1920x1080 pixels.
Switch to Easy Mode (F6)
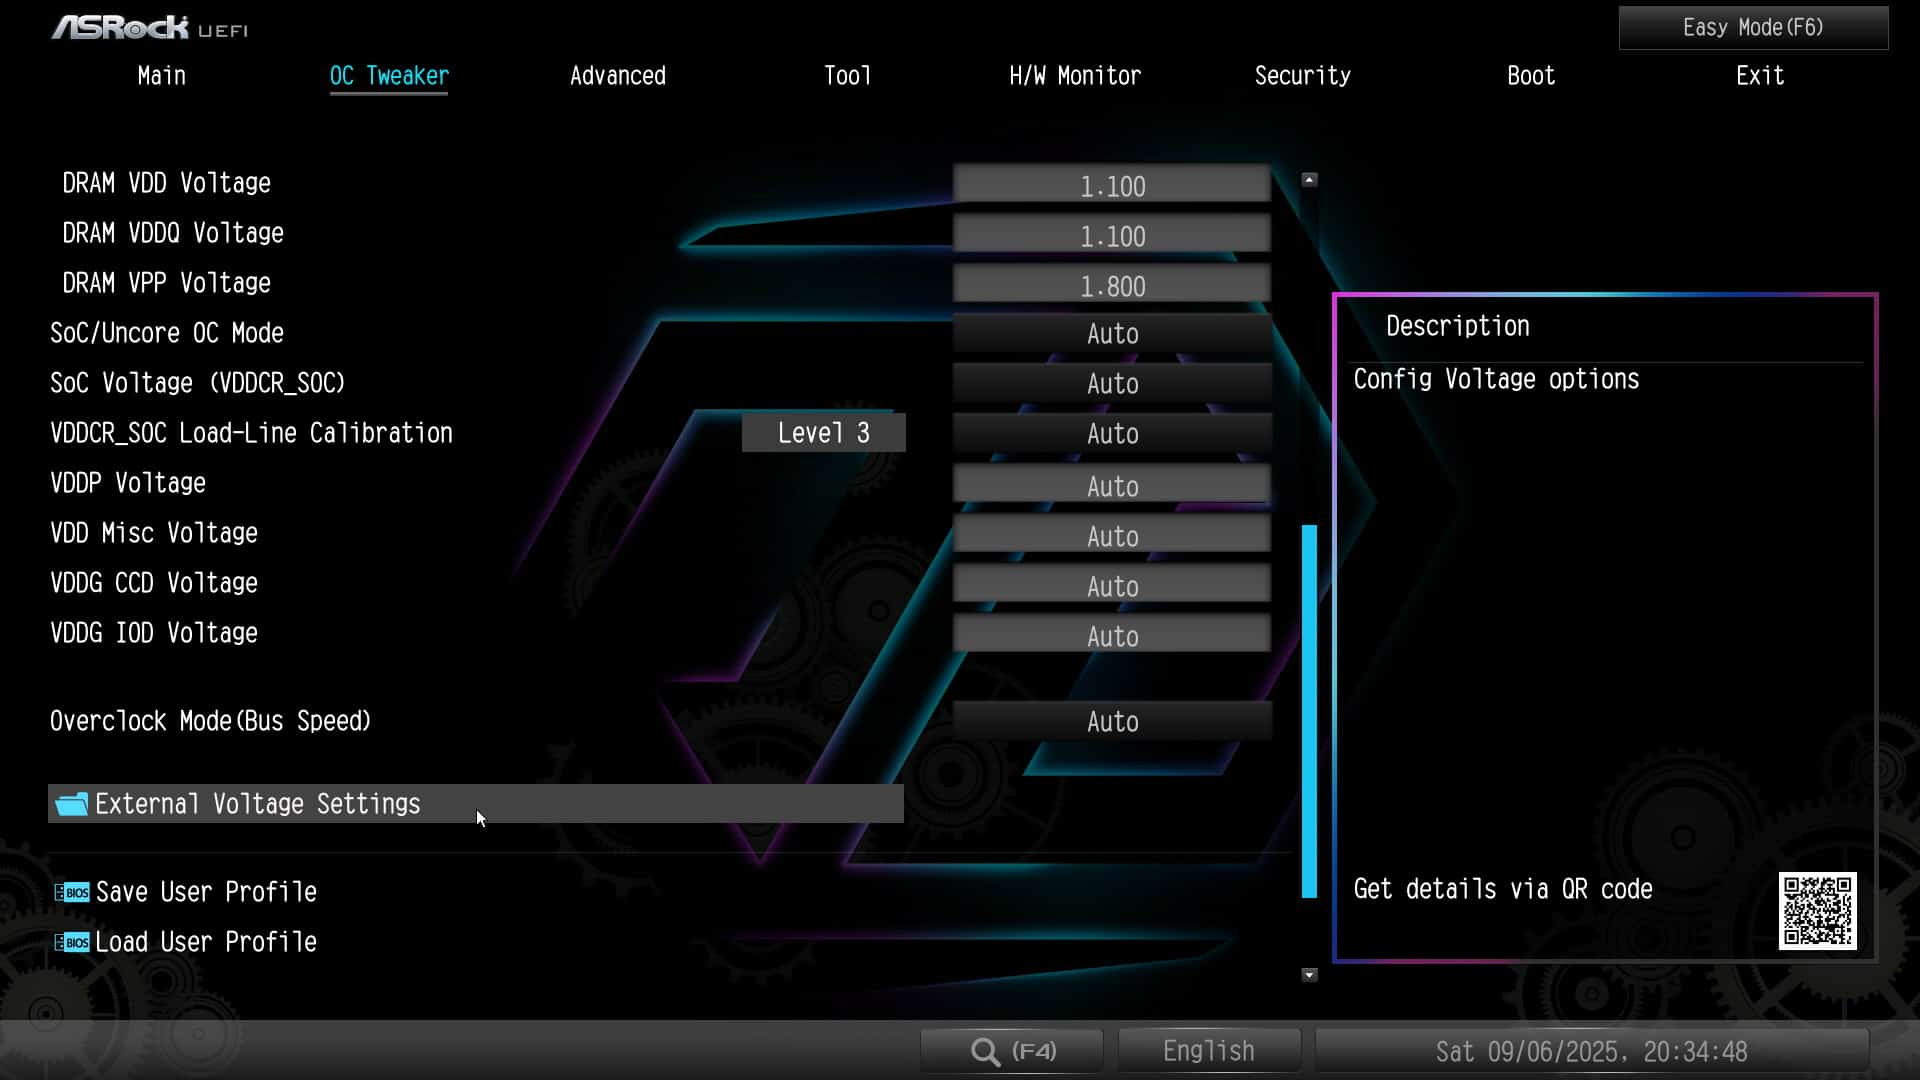[1752, 28]
